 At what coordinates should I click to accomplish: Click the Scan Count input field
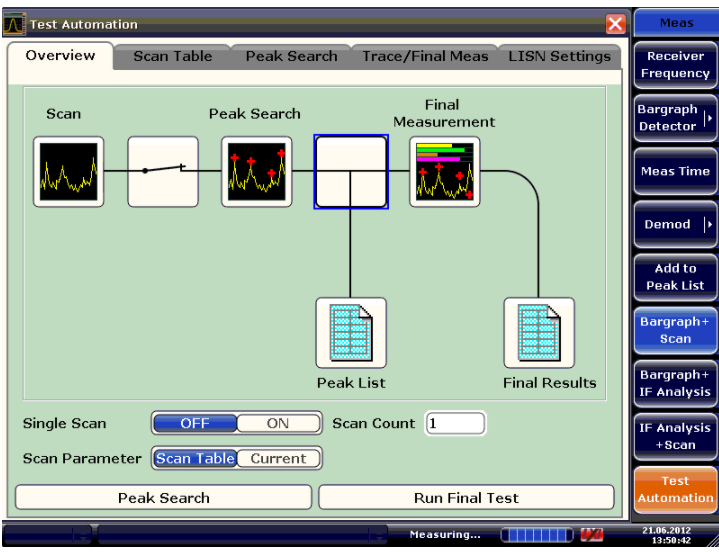[x=455, y=423]
